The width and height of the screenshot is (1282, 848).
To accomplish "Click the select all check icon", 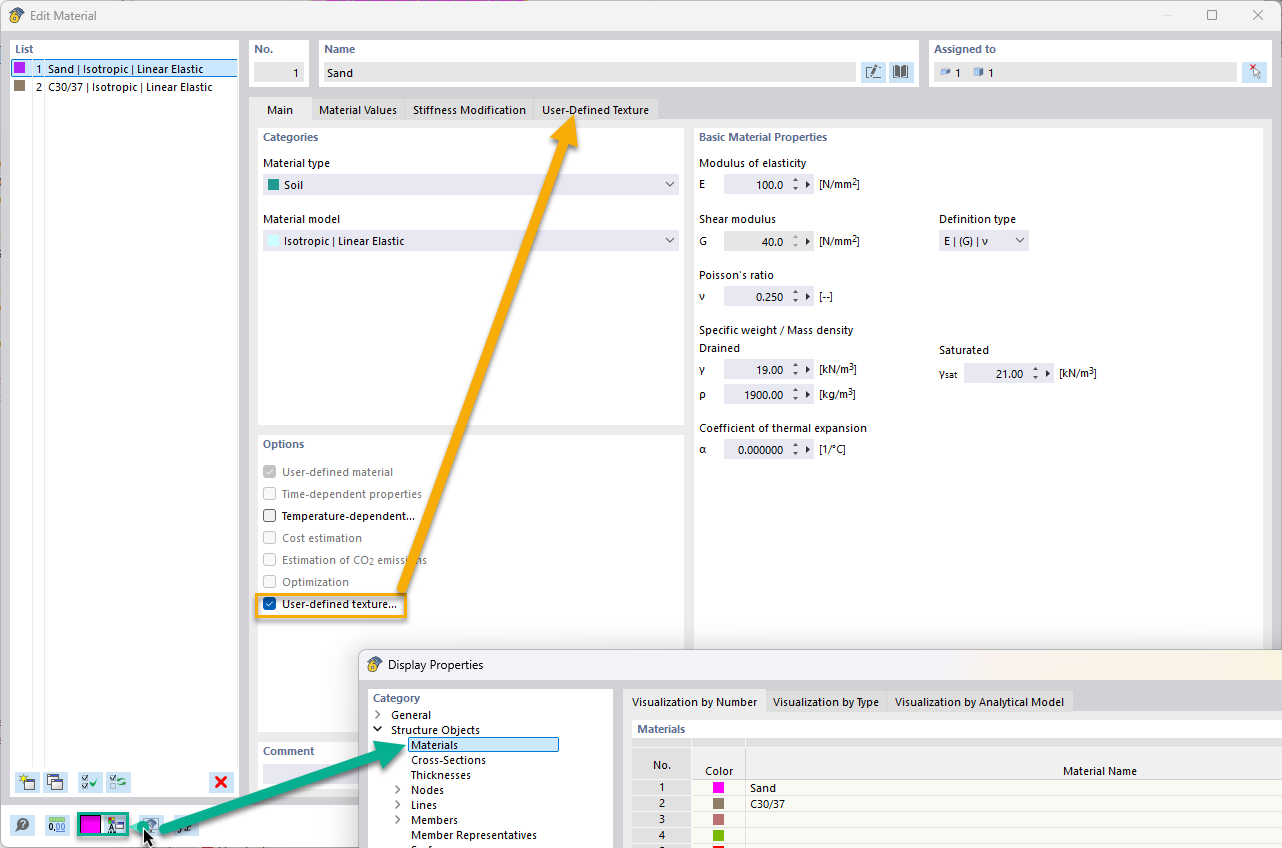I will pos(90,782).
